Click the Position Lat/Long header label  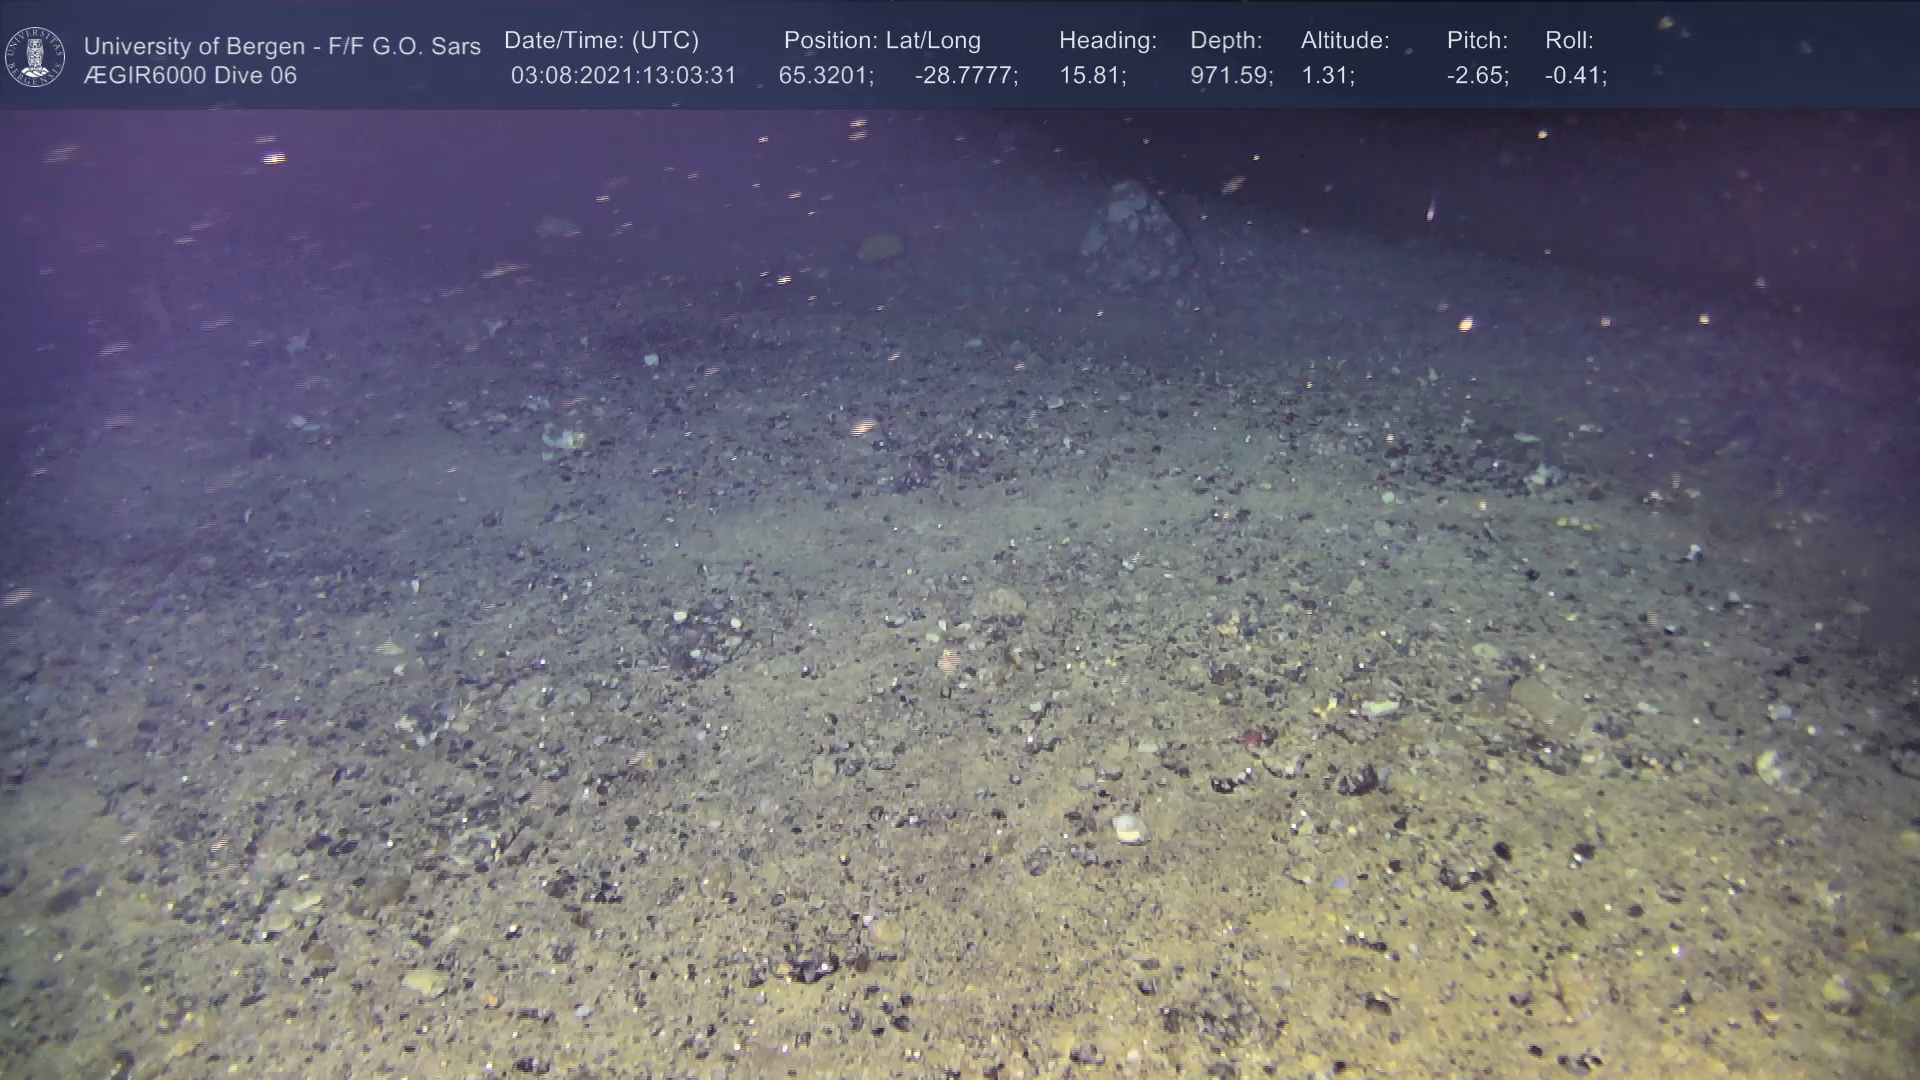[x=881, y=41]
